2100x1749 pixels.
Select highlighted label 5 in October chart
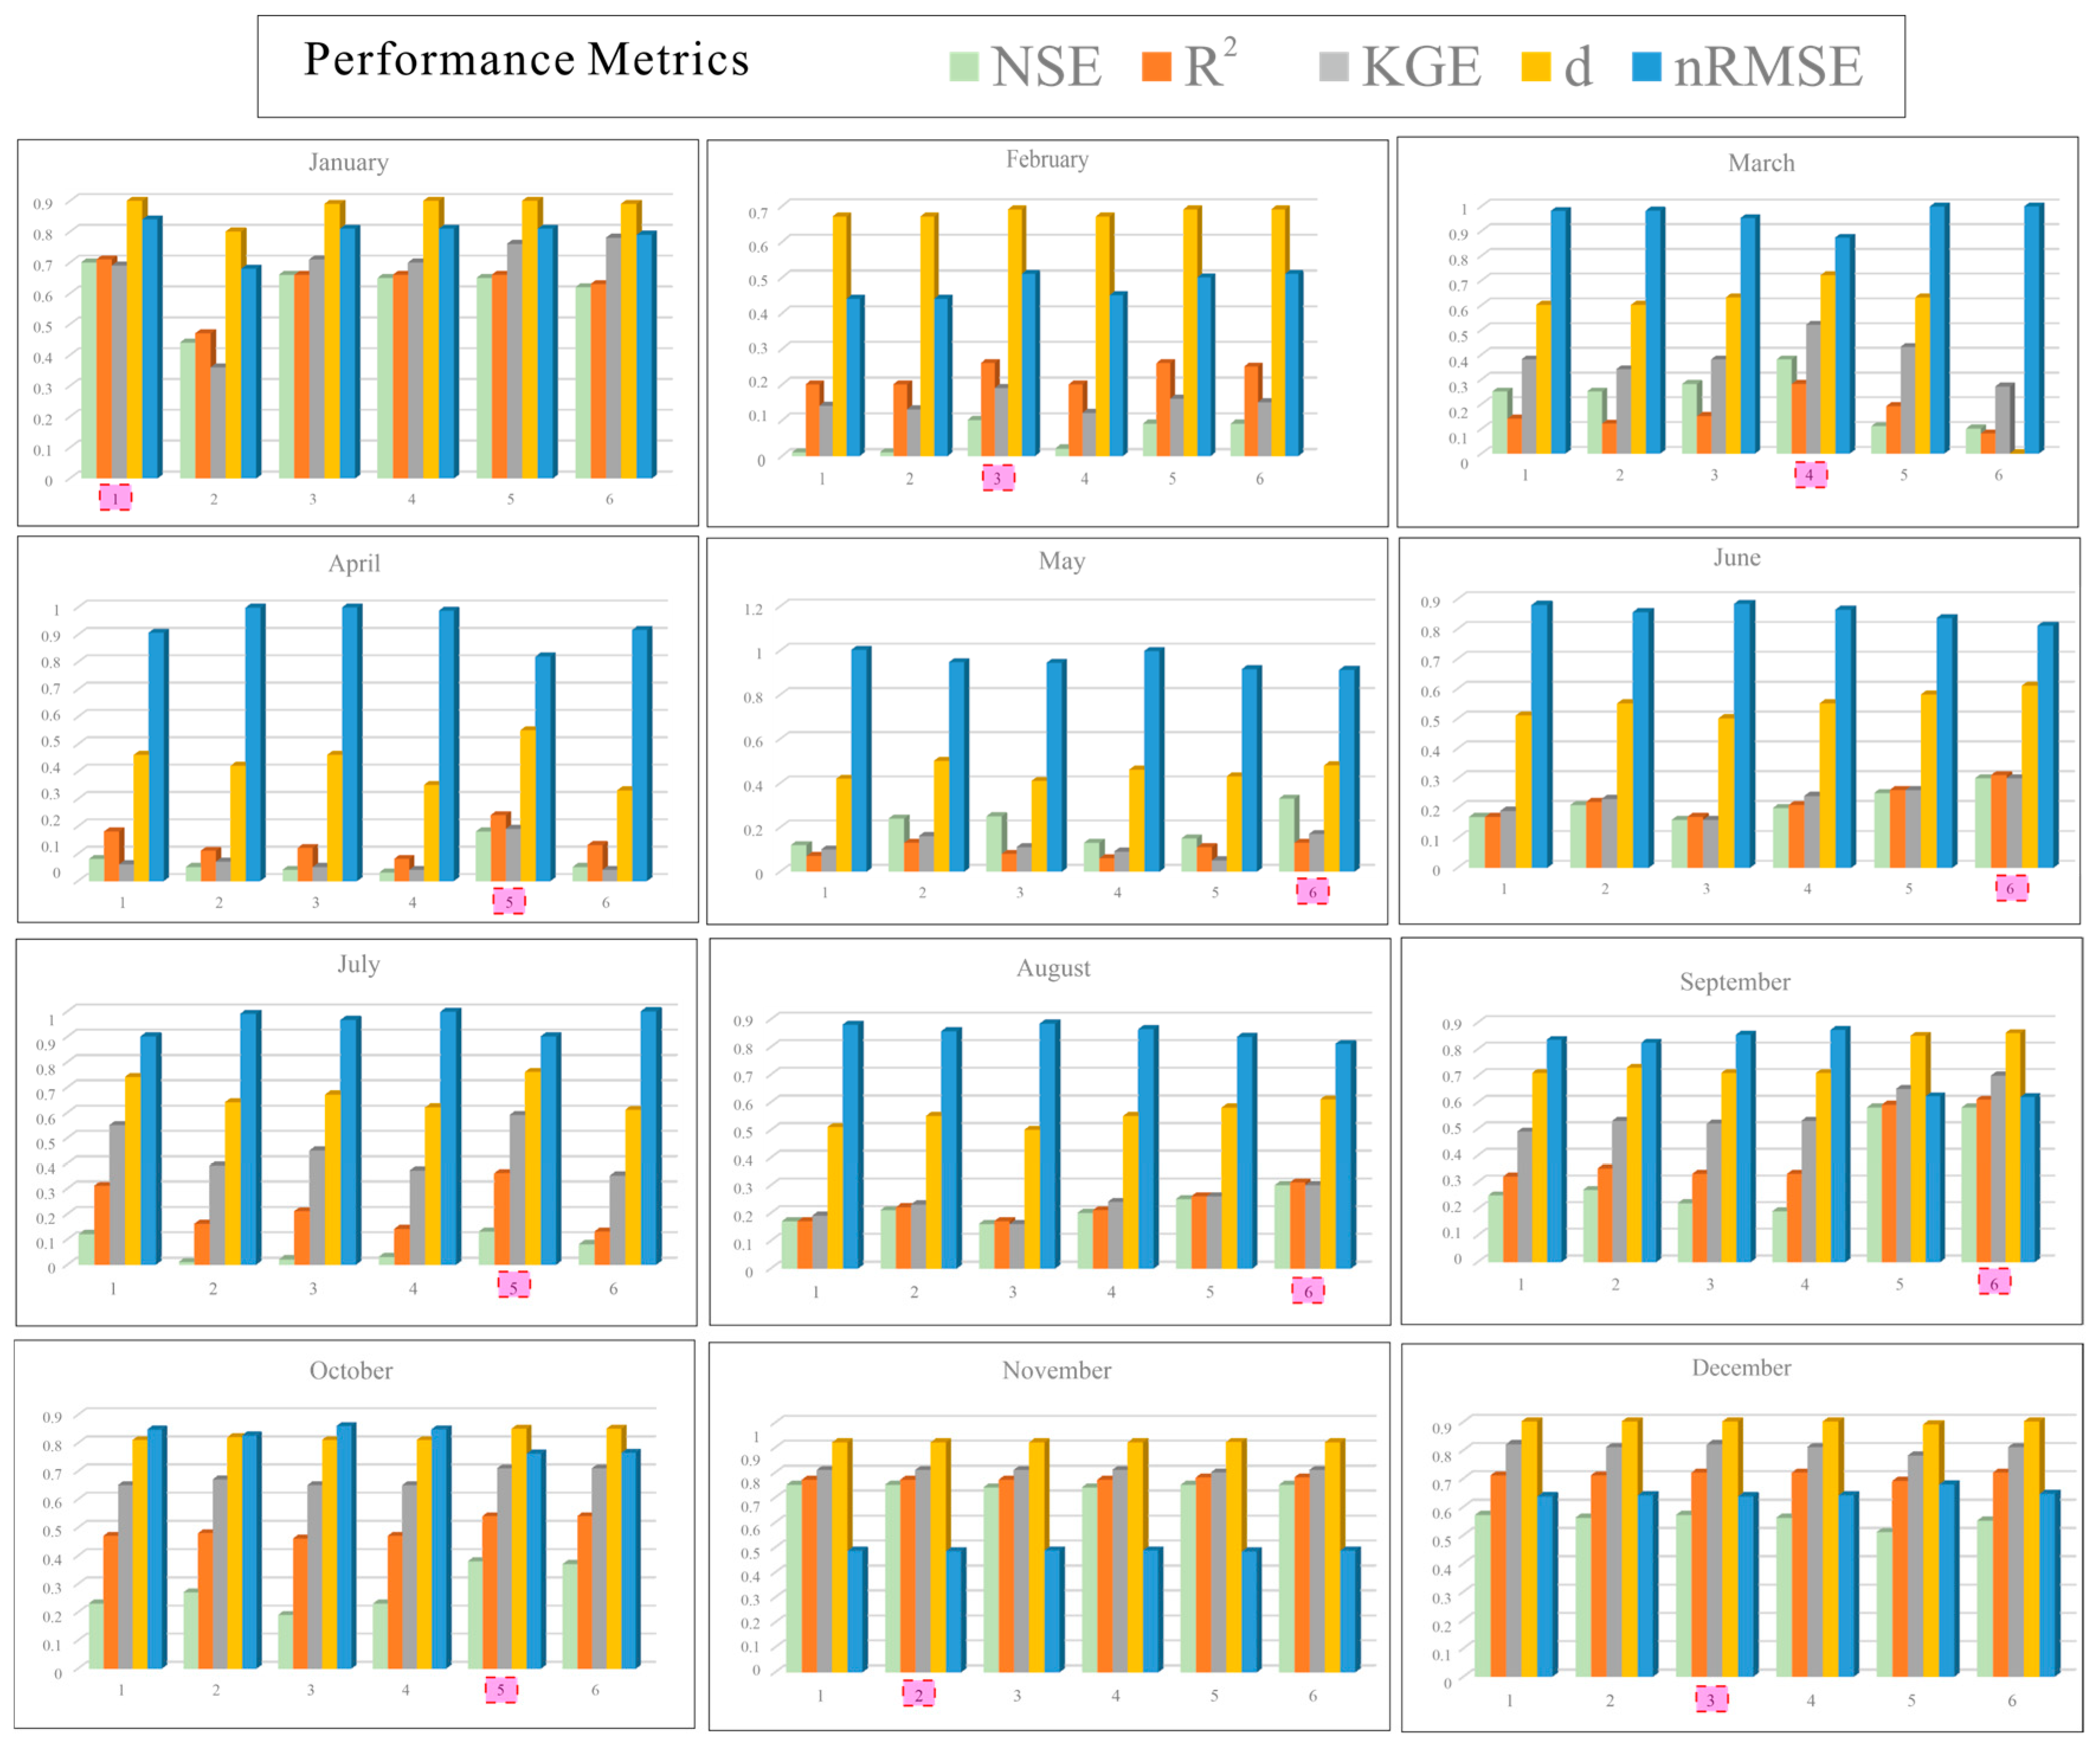(x=501, y=1689)
